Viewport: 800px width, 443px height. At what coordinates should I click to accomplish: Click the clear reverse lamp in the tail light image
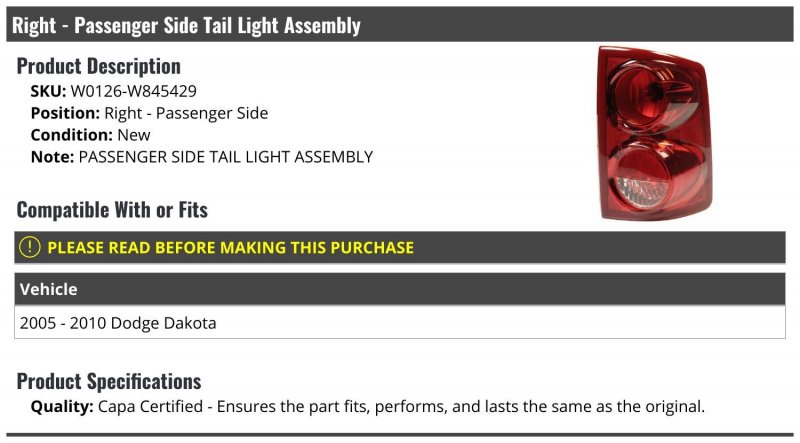(642, 192)
